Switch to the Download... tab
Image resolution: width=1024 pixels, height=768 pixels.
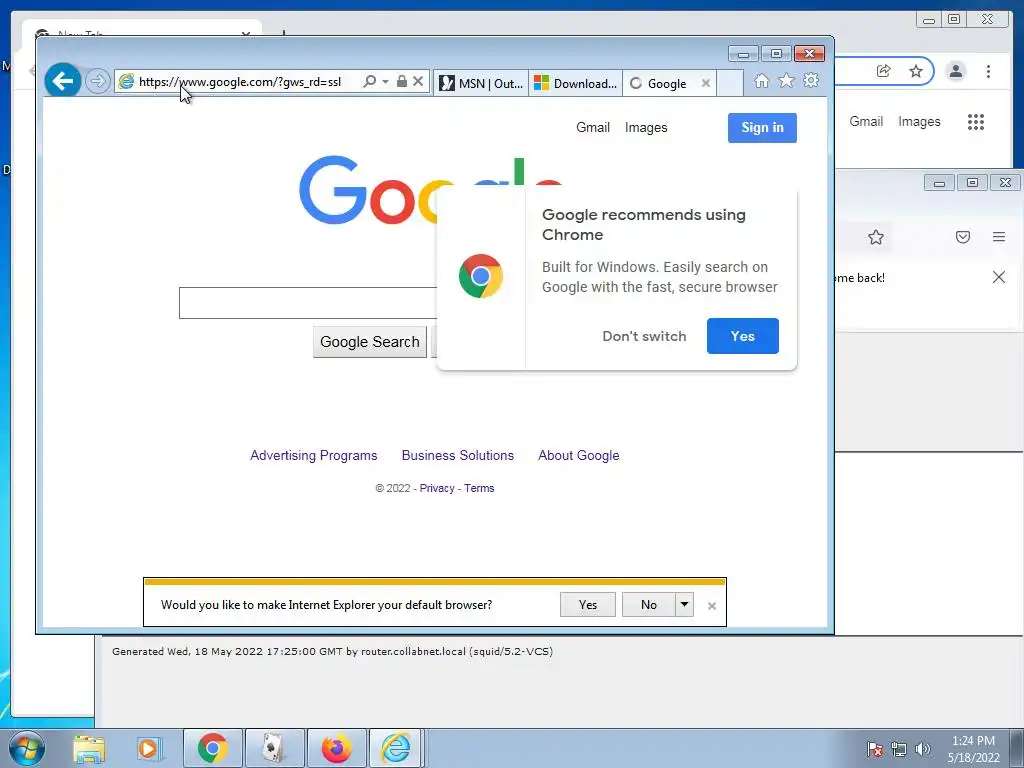tap(575, 84)
